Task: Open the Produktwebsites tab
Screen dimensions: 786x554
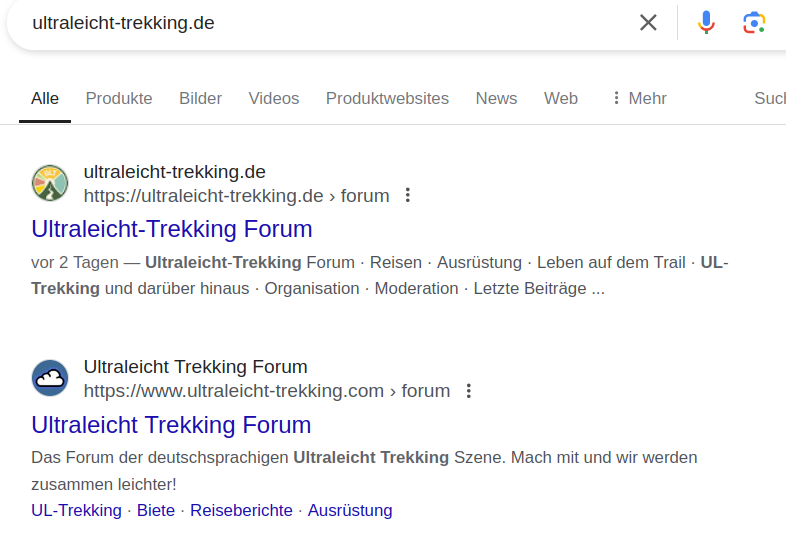Action: [x=387, y=98]
